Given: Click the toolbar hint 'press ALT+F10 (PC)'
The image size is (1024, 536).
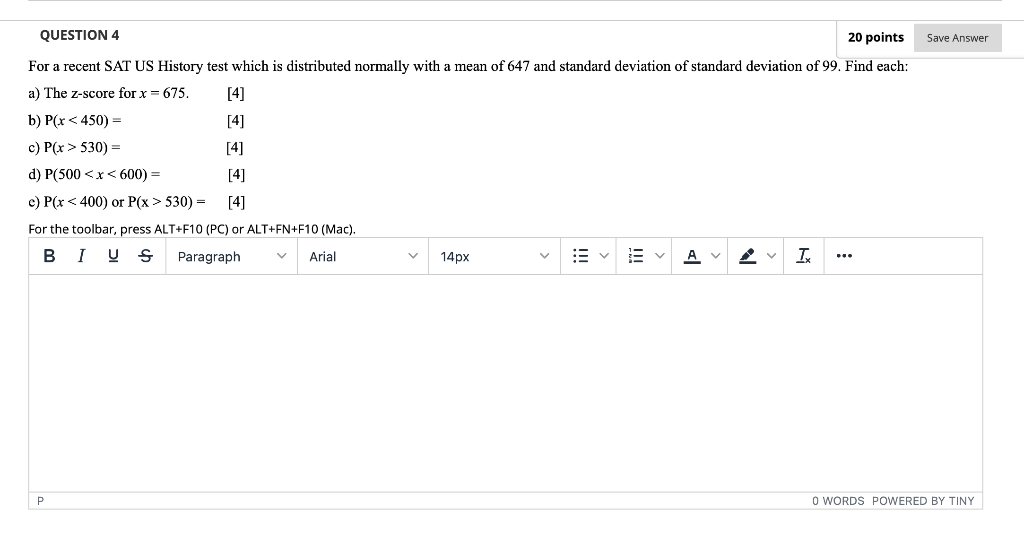Looking at the screenshot, I should [x=174, y=229].
